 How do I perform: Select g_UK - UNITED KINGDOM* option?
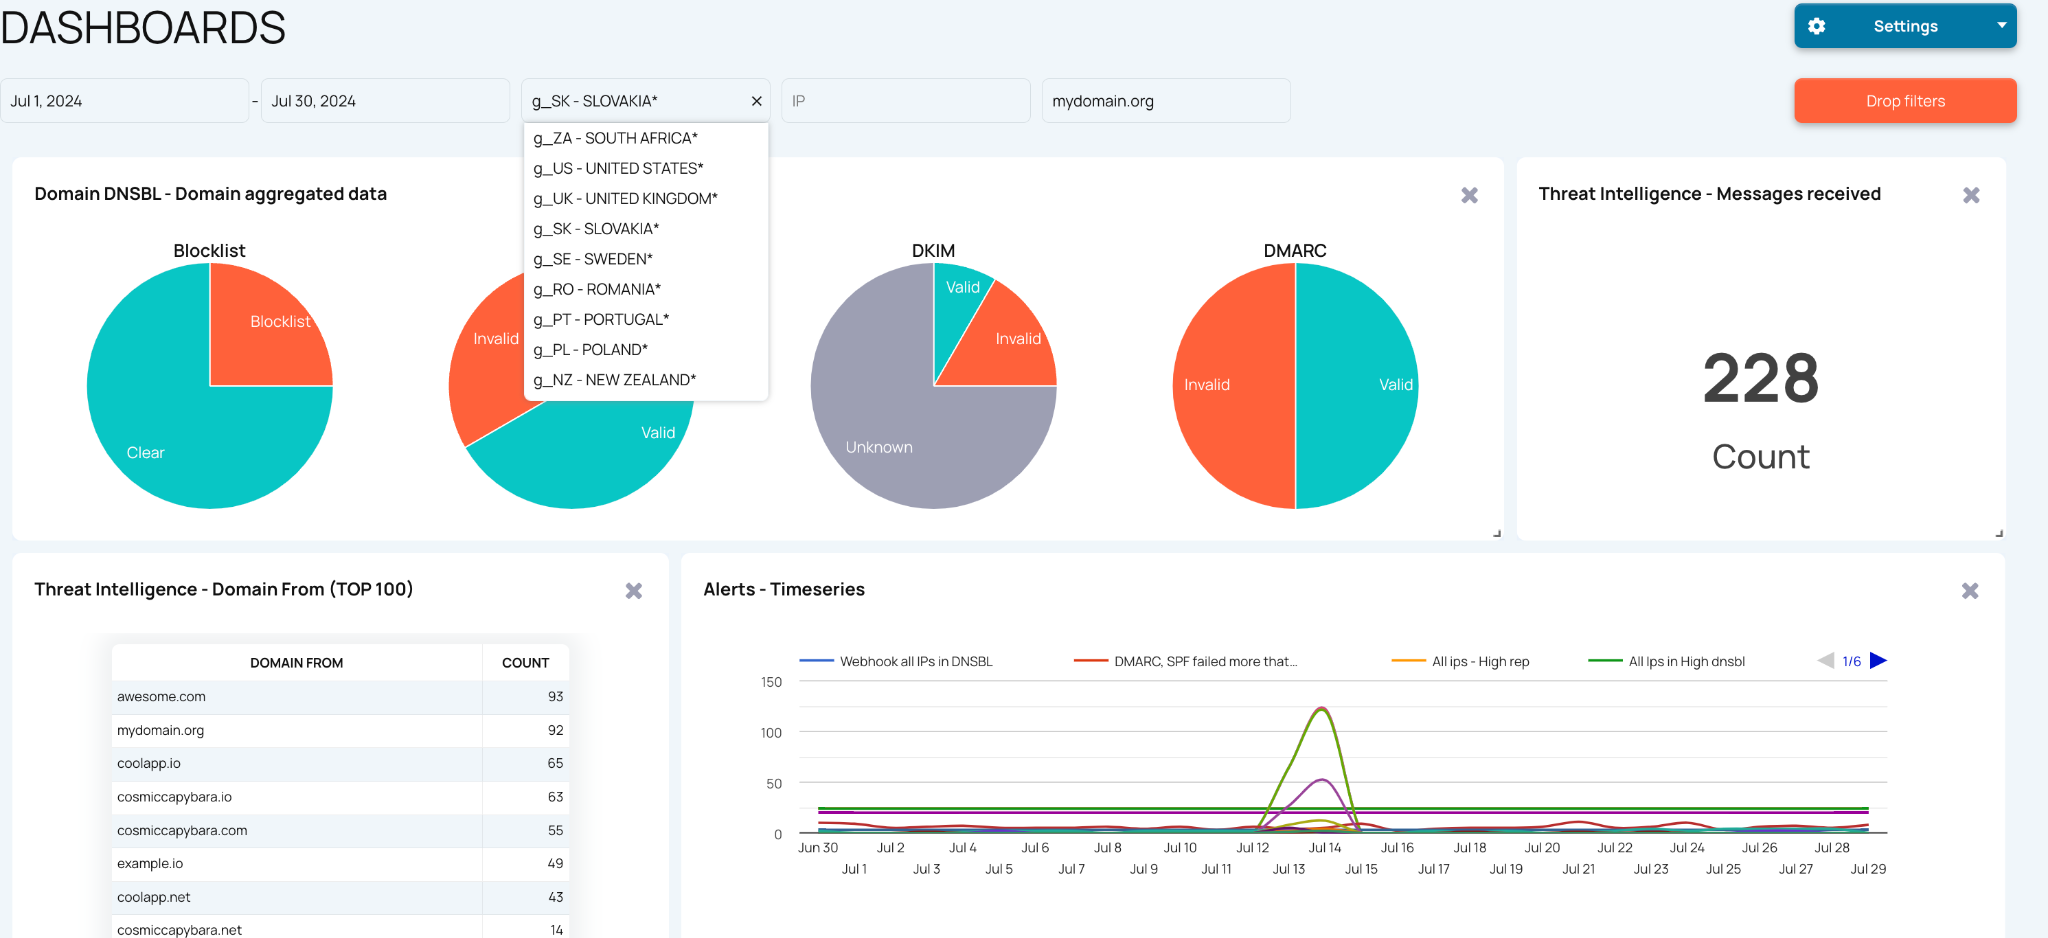646,198
